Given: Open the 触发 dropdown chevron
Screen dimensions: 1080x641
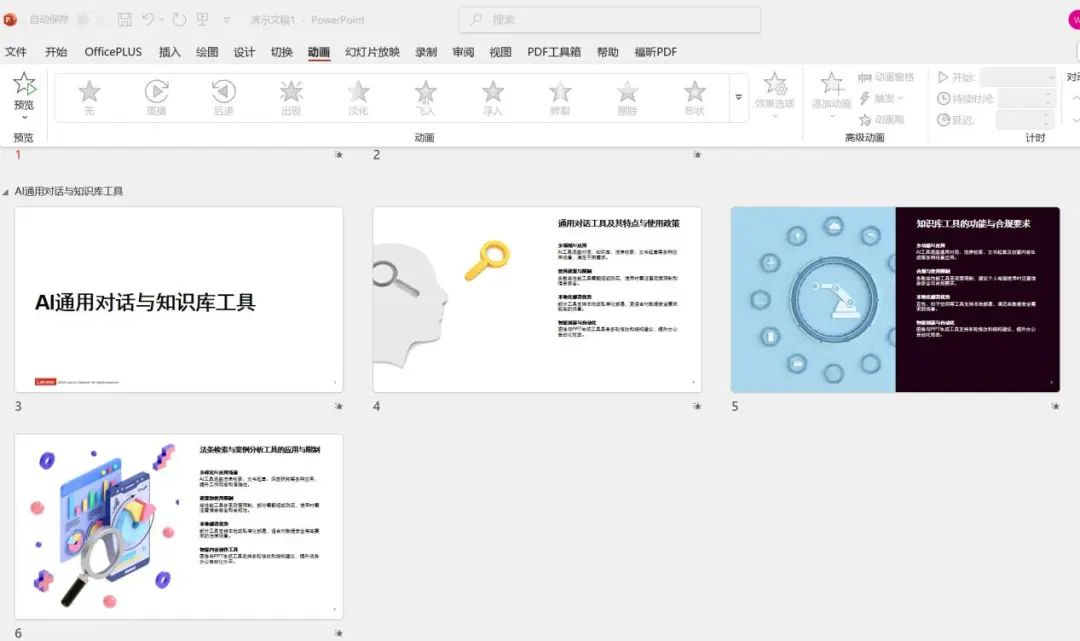Looking at the screenshot, I should pyautogui.click(x=900, y=98).
